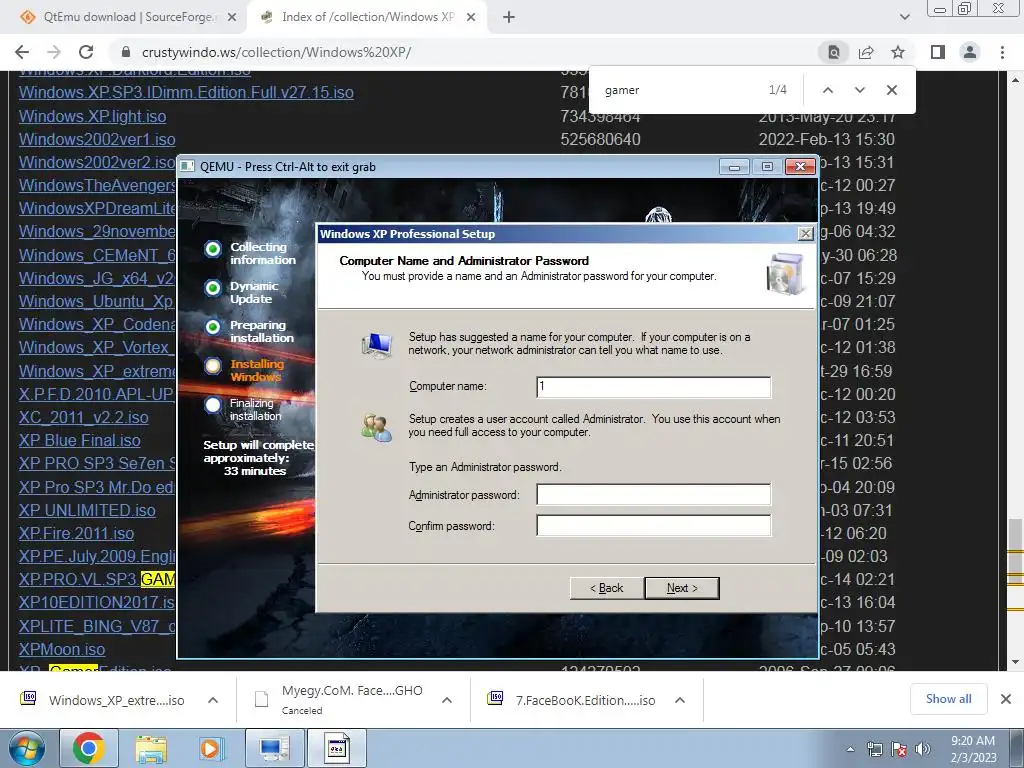
Task: Click the Computer name field in XP Setup
Action: [x=654, y=387]
